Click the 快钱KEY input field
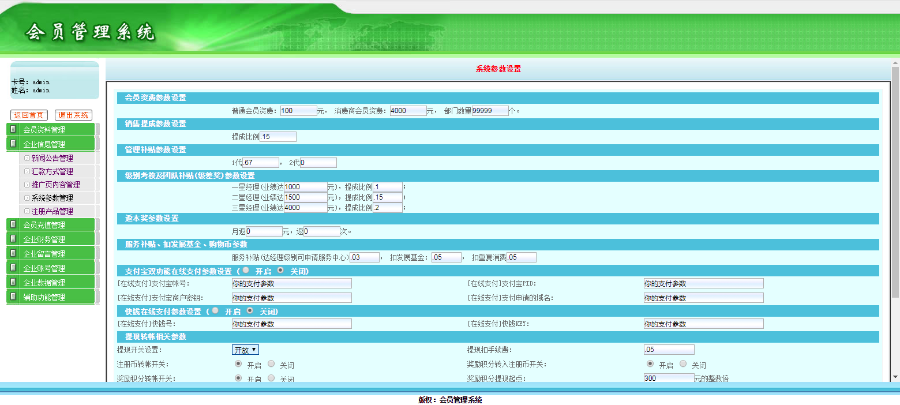This screenshot has width=900, height=405. click(704, 324)
